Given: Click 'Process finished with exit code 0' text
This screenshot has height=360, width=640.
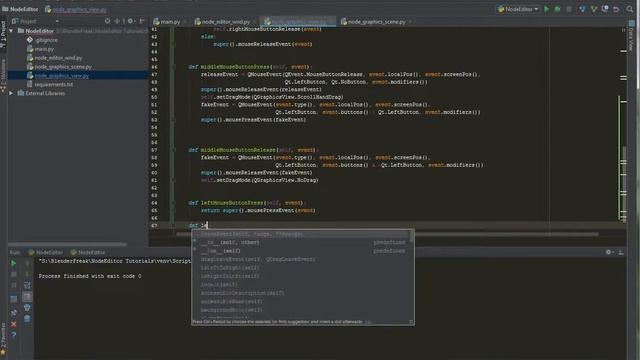Looking at the screenshot, I should (90, 276).
